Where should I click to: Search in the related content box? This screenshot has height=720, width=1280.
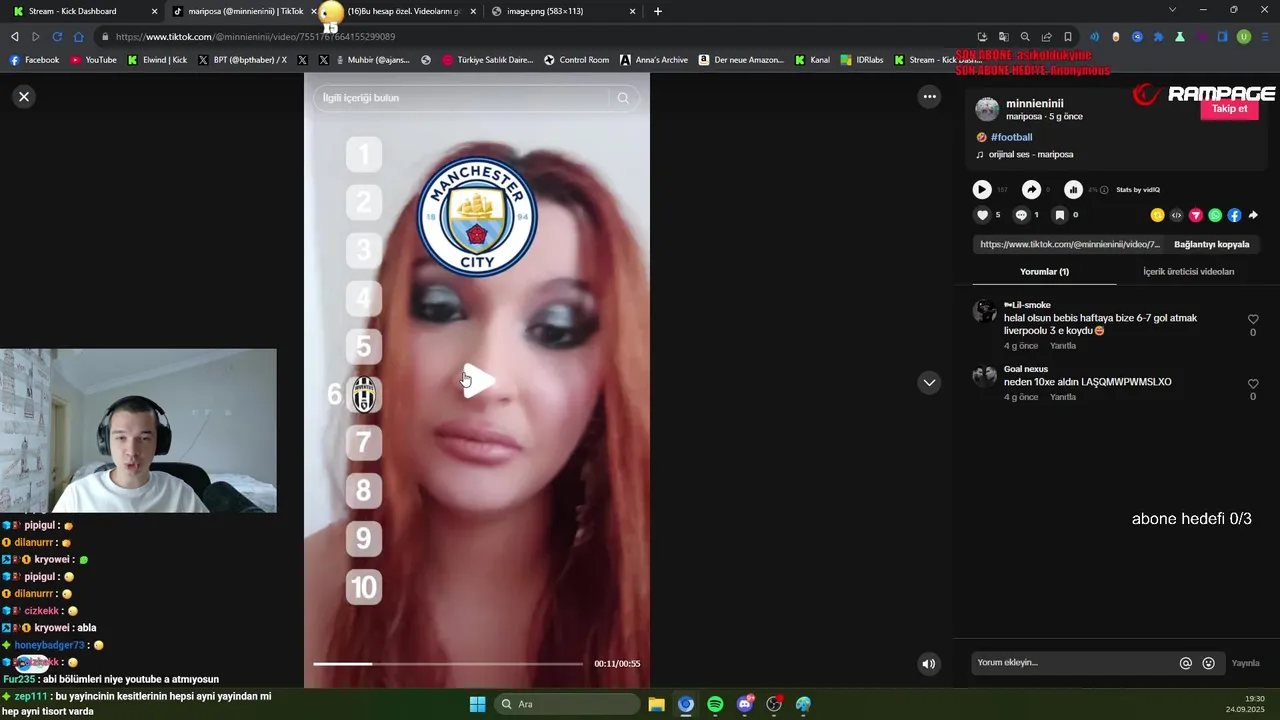[461, 98]
